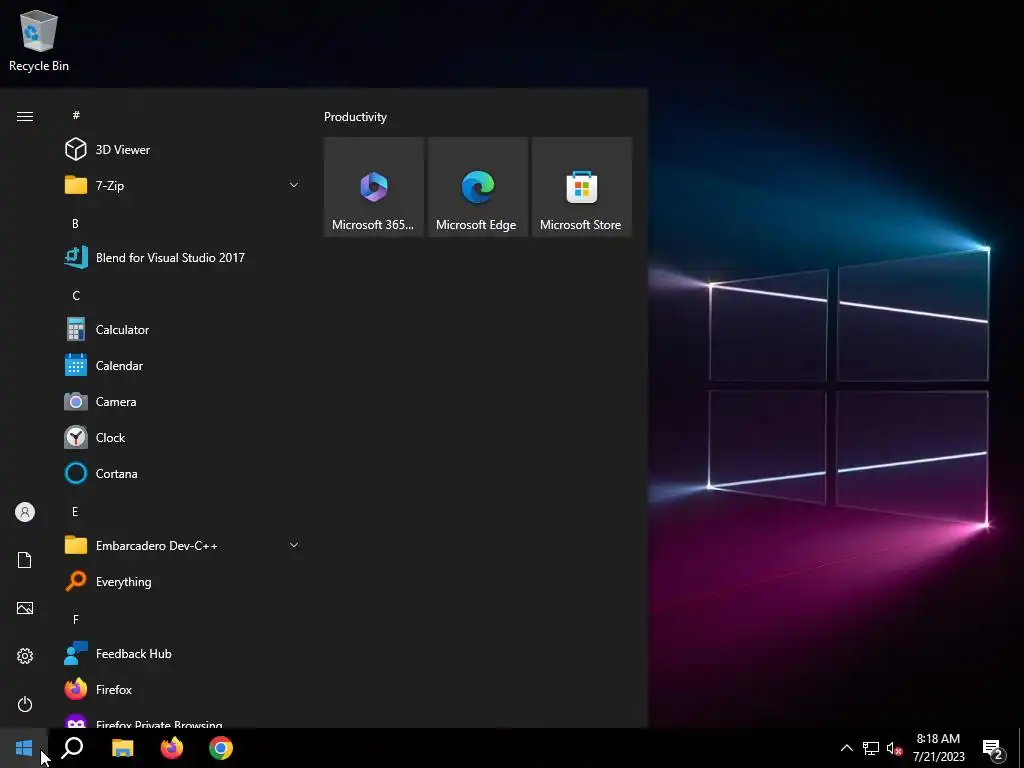
Task: Open the Embarcadero Dev-C++ folder
Action: click(182, 545)
